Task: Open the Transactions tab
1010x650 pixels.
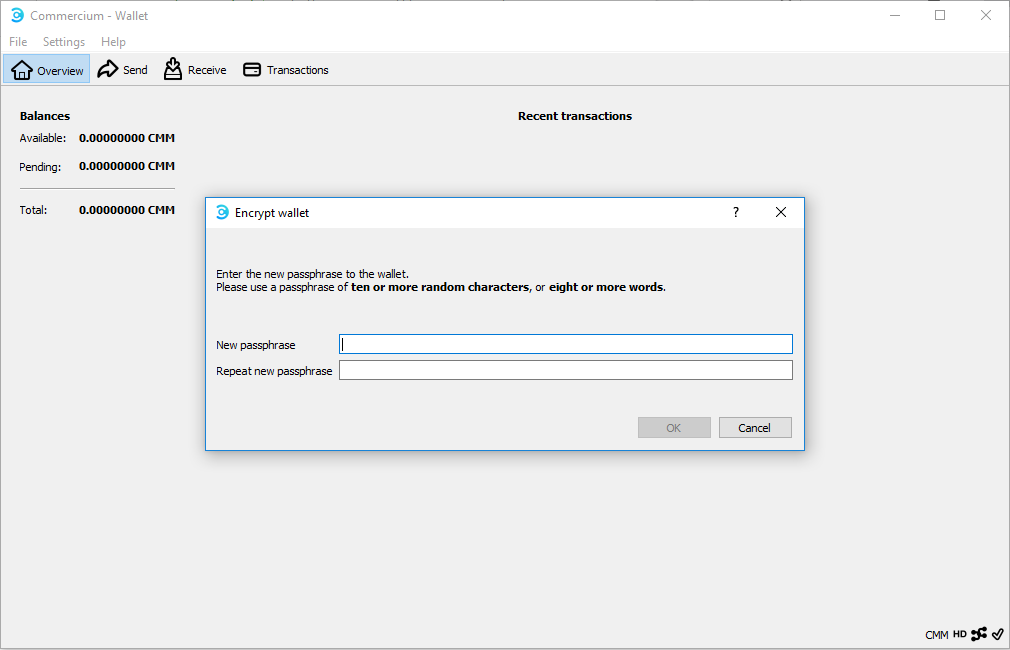Action: pyautogui.click(x=285, y=70)
